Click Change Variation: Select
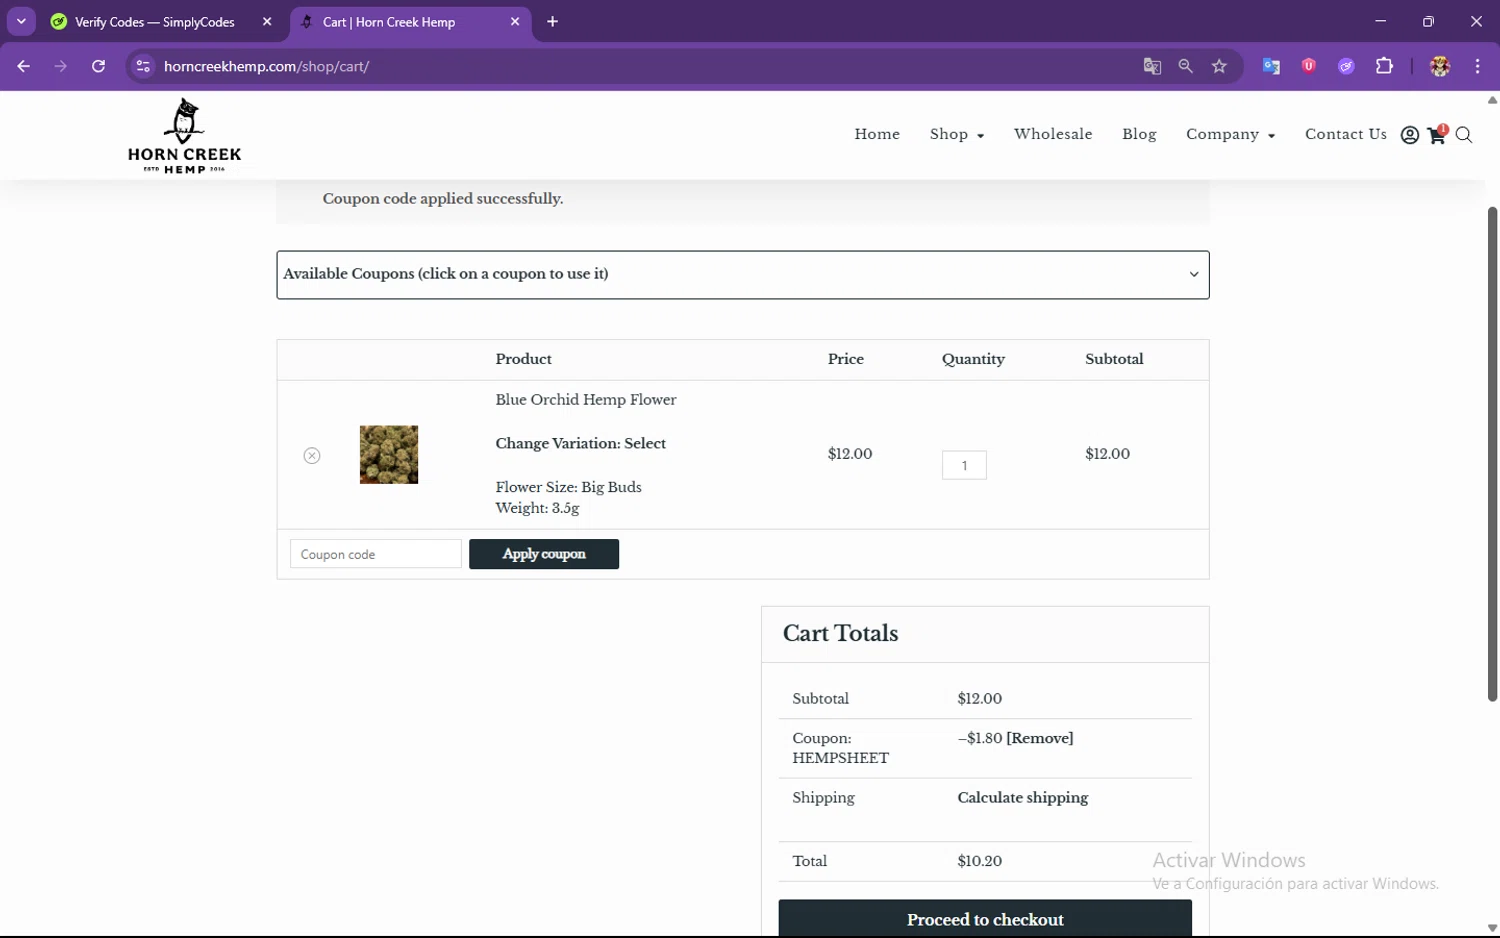1500x938 pixels. tap(580, 443)
